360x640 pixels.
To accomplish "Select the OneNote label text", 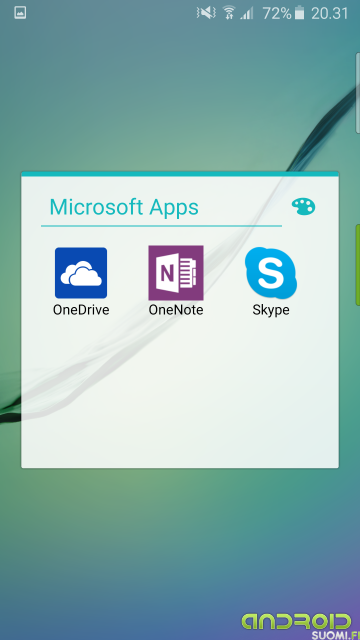I will (176, 310).
